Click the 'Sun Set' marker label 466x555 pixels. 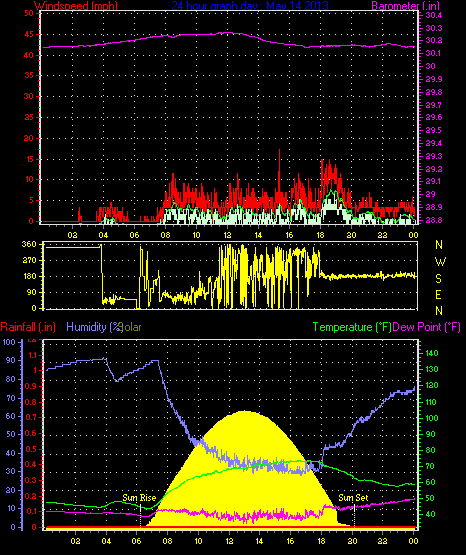[x=353, y=498]
